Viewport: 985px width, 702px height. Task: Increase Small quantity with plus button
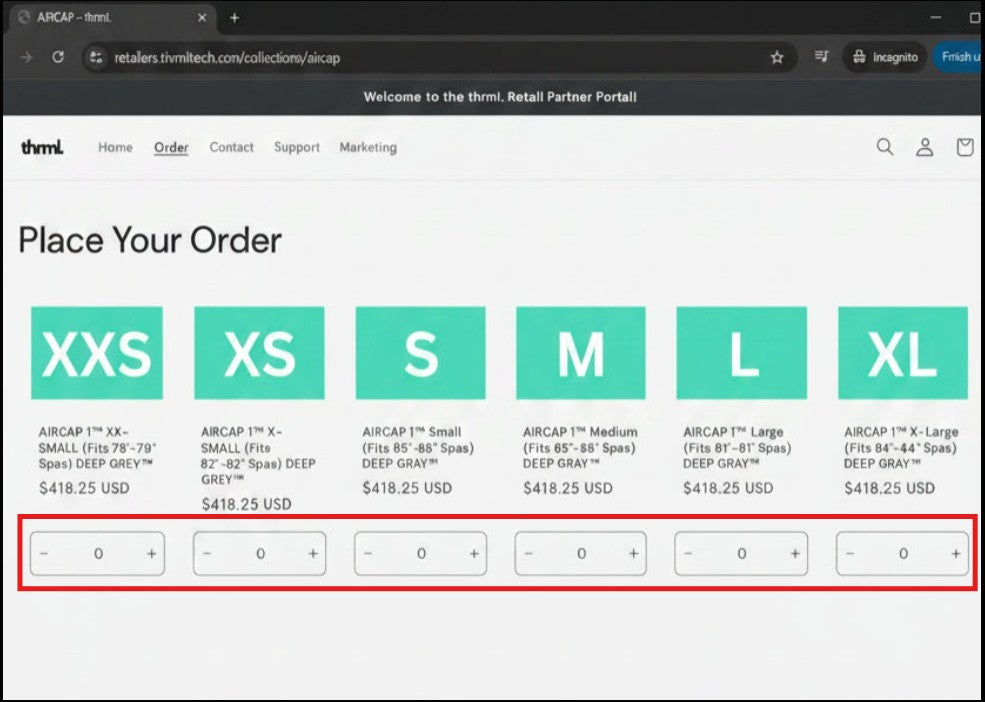(474, 554)
